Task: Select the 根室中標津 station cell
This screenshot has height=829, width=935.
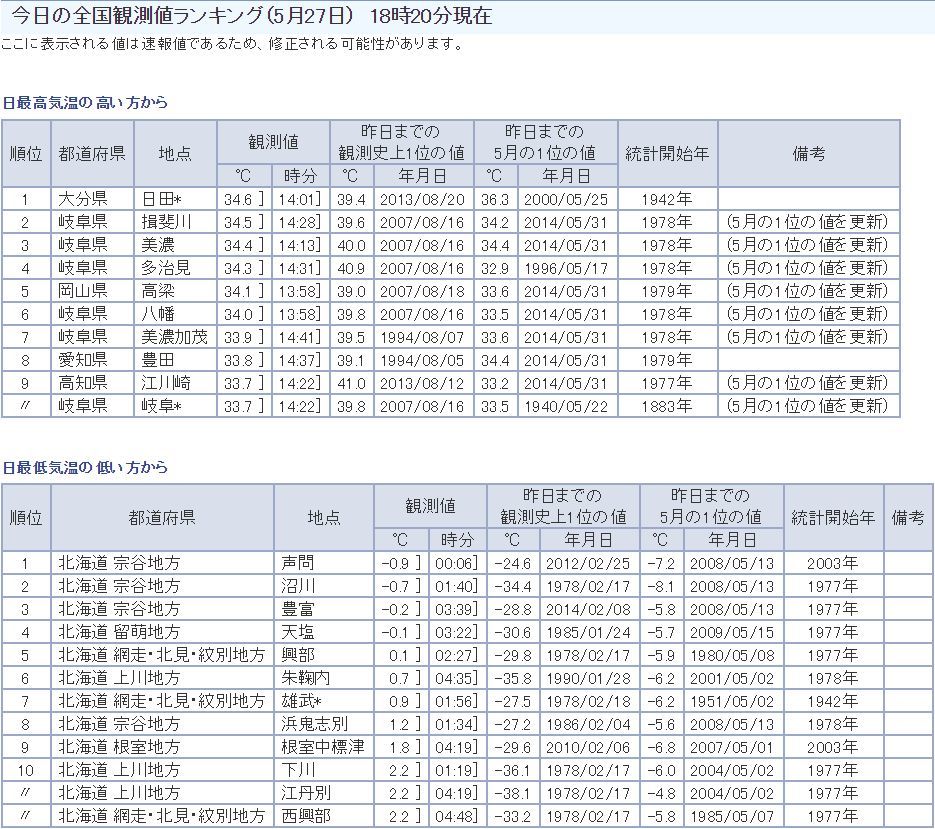Action: coord(323,747)
